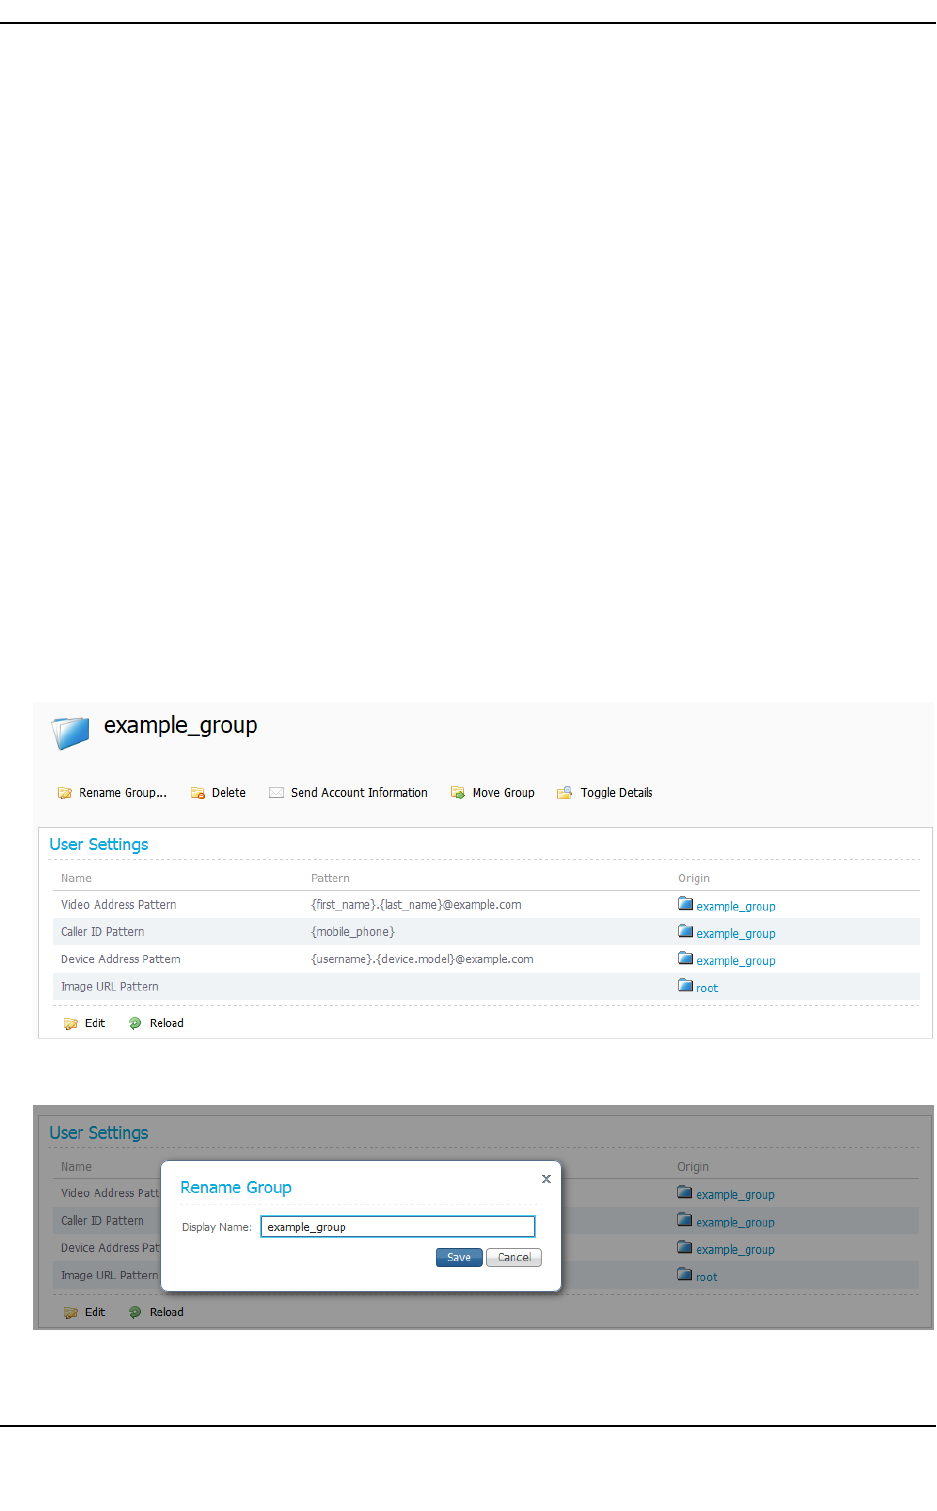
Task: Open root link in the dimmed lower panel
Action: [x=707, y=1277]
